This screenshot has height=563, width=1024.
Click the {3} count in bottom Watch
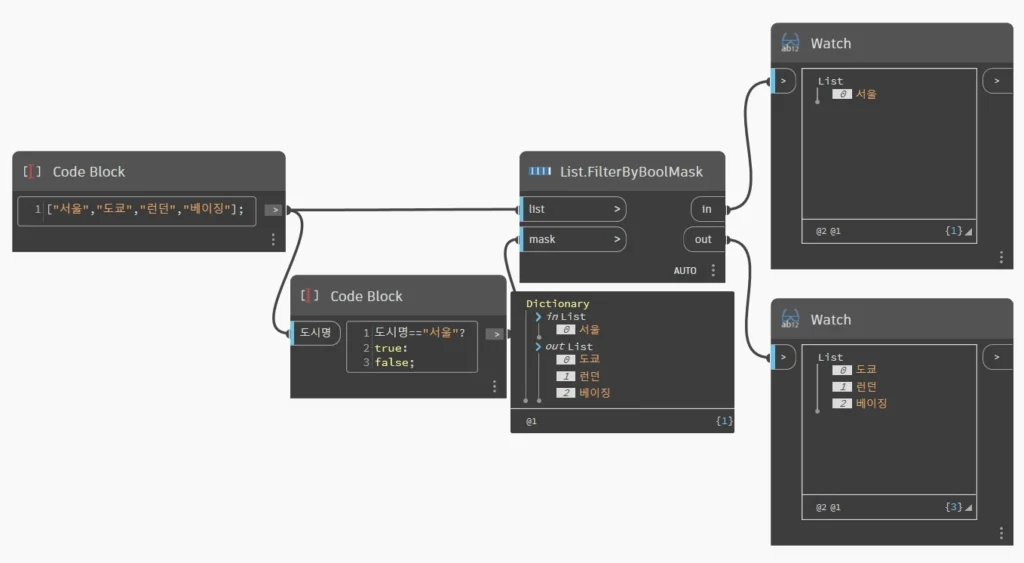953,507
